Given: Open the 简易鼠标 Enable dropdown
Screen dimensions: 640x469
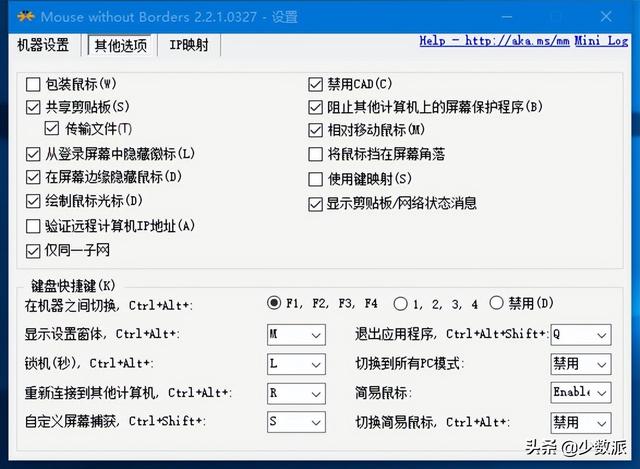Looking at the screenshot, I should pyautogui.click(x=581, y=393).
